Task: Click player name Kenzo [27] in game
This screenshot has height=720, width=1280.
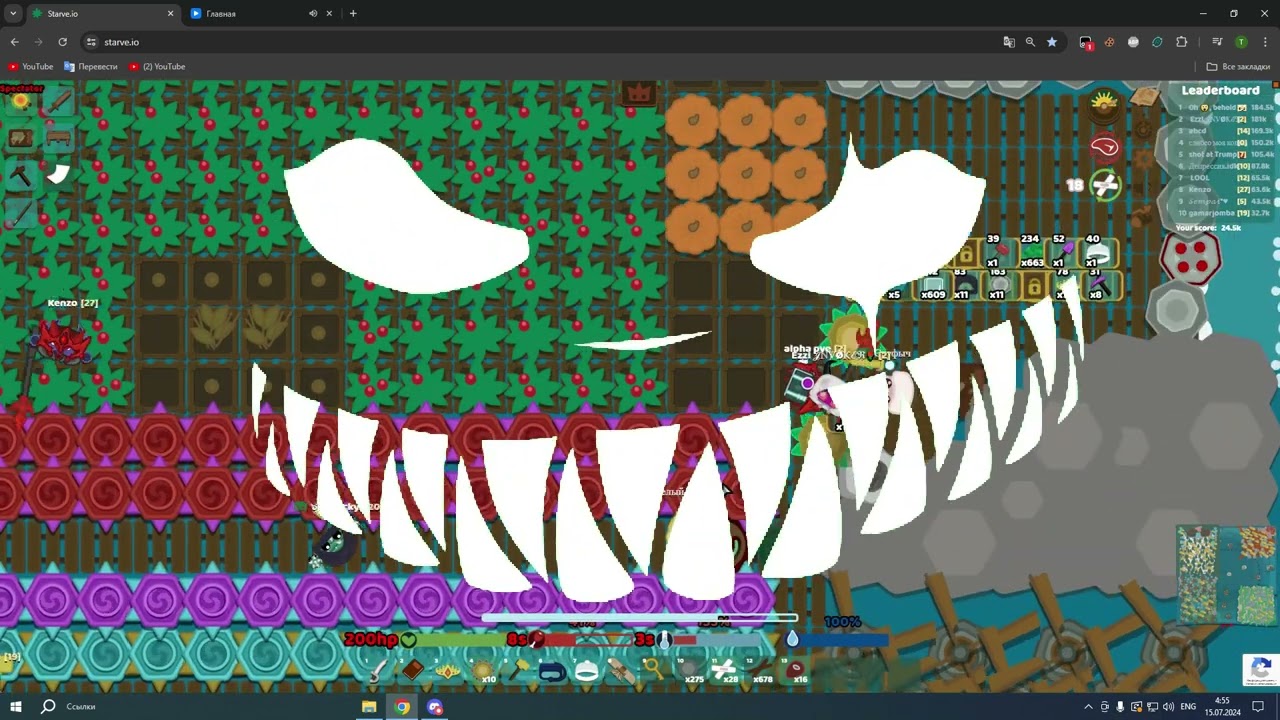Action: pos(73,302)
